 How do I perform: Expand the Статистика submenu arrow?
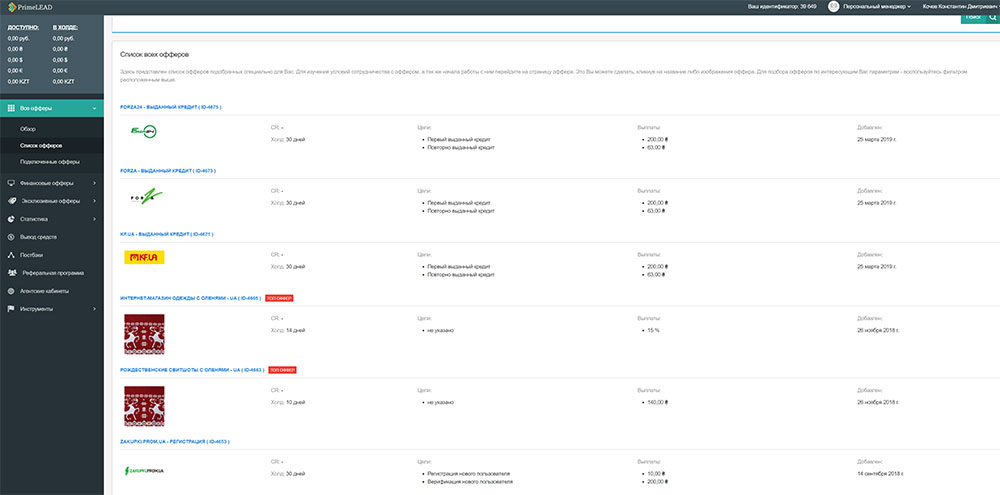click(x=94, y=219)
